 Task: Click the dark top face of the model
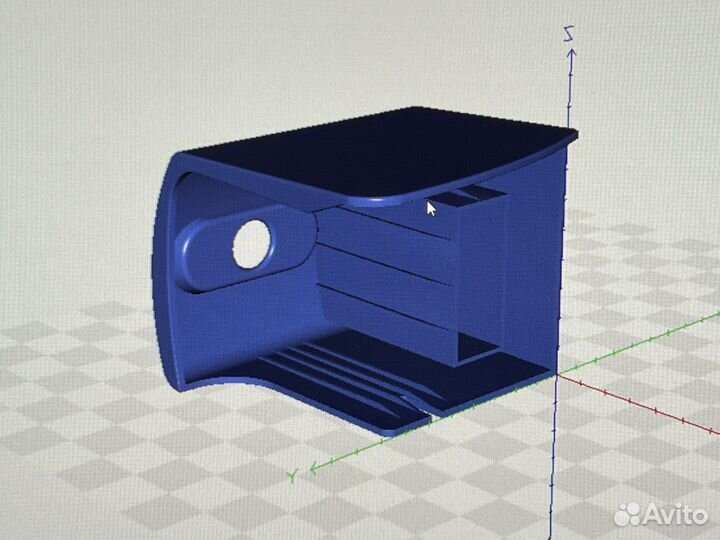pos(381,152)
